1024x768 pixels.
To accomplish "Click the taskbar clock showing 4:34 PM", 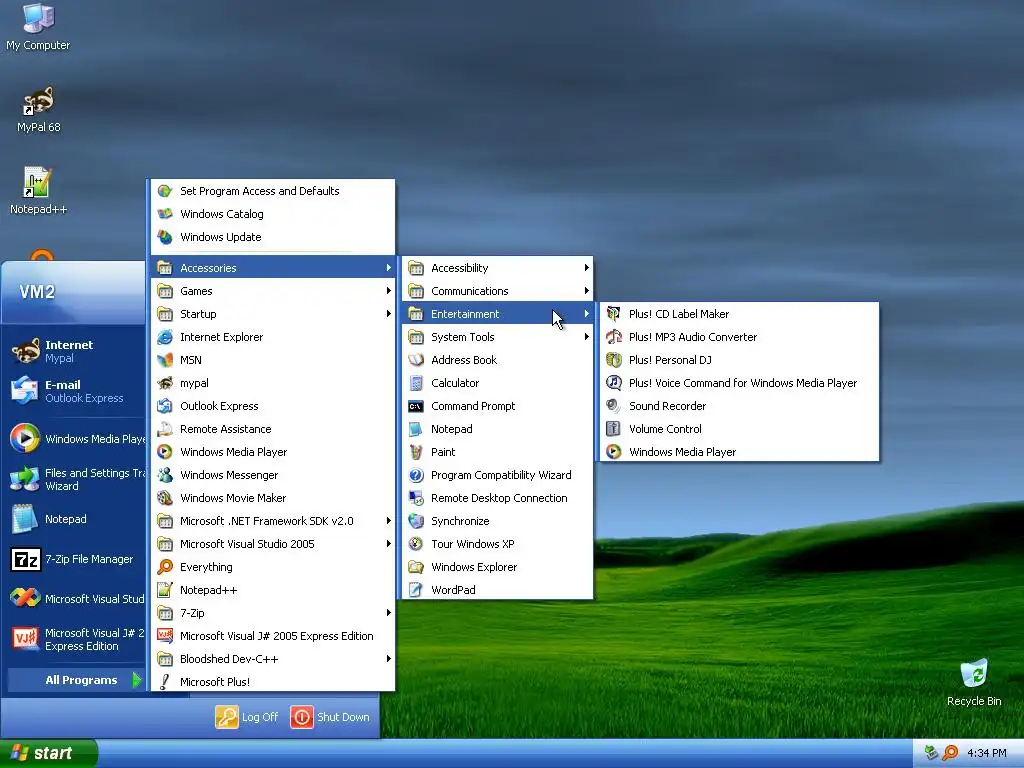I will 986,754.
